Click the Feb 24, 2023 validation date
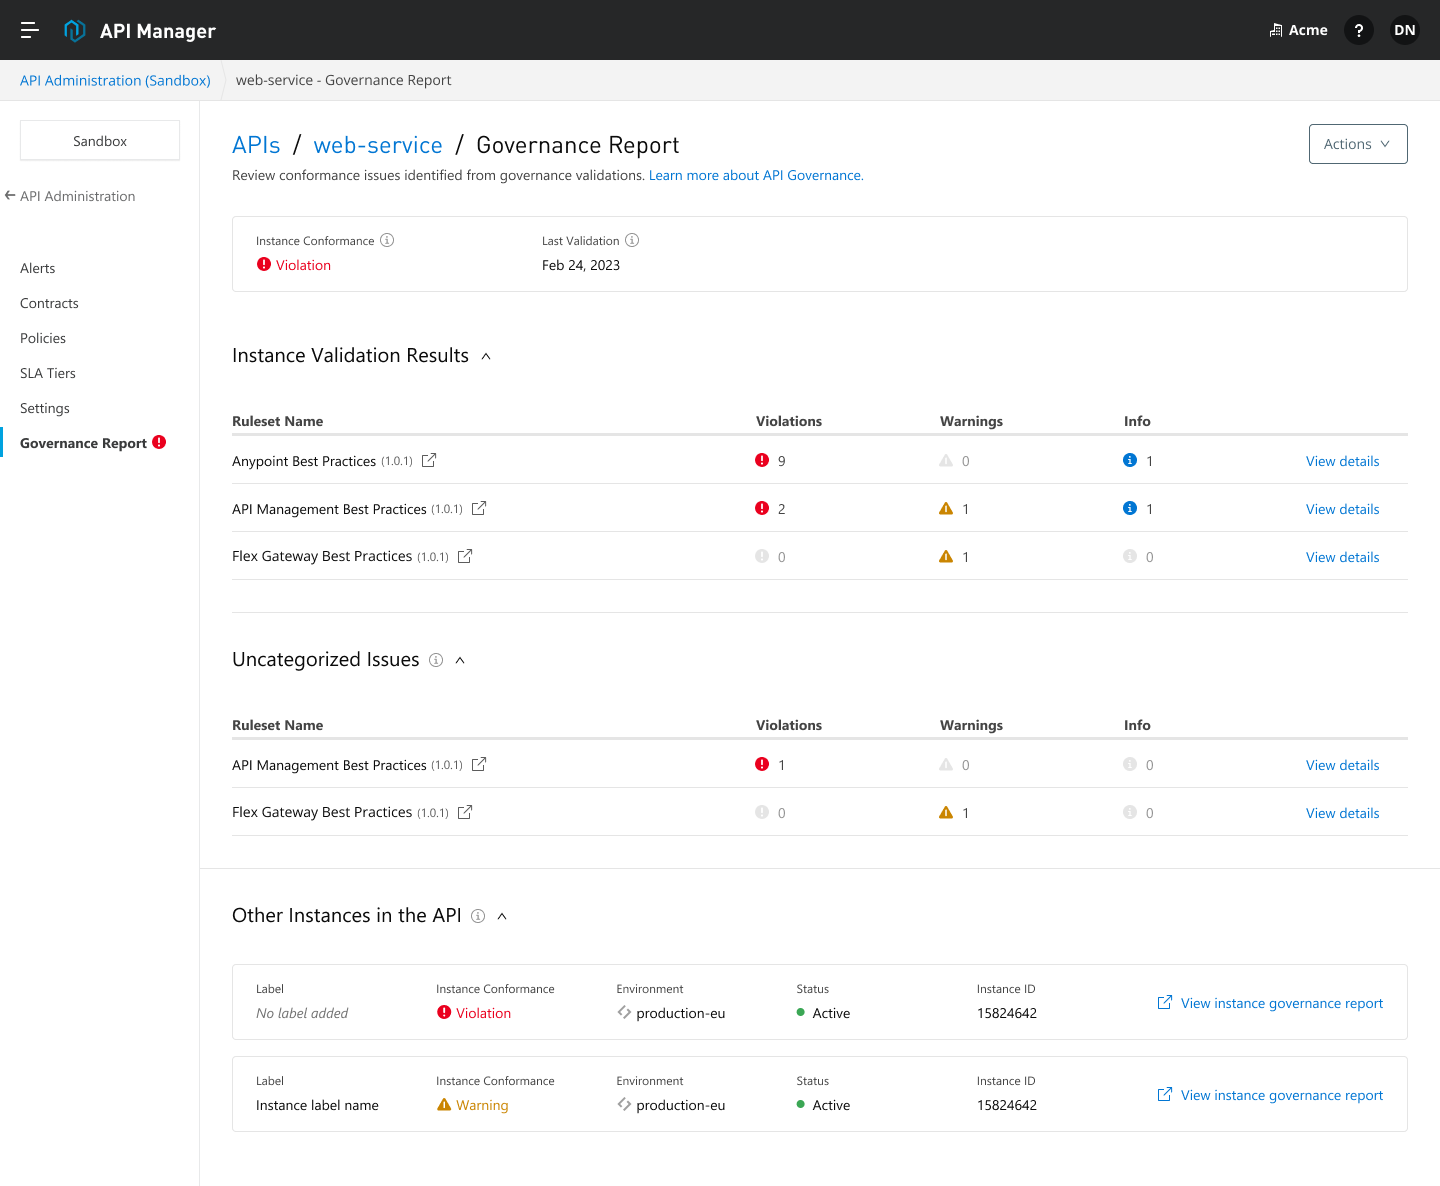The height and width of the screenshot is (1186, 1440). [581, 265]
